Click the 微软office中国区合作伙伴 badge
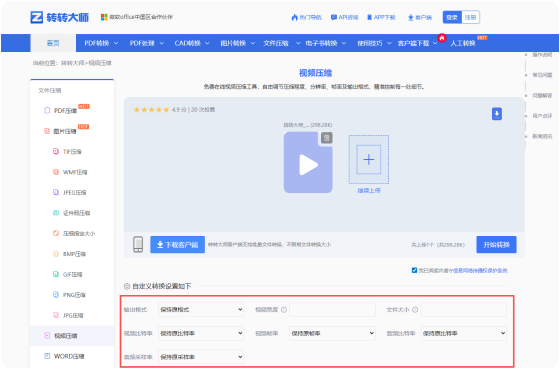The width and height of the screenshot is (560, 369). [x=137, y=17]
